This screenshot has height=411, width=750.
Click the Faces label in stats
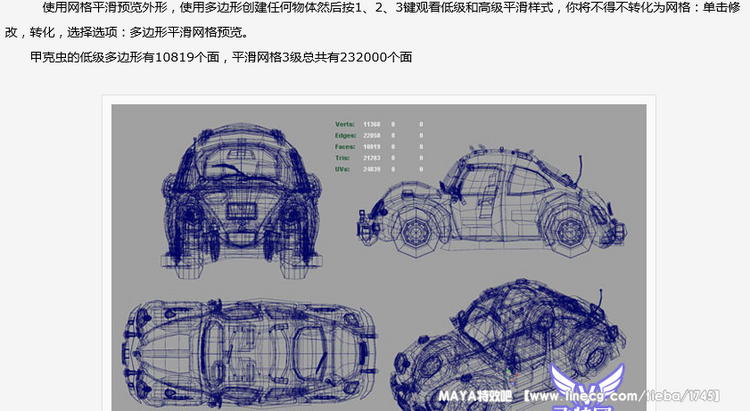345,147
